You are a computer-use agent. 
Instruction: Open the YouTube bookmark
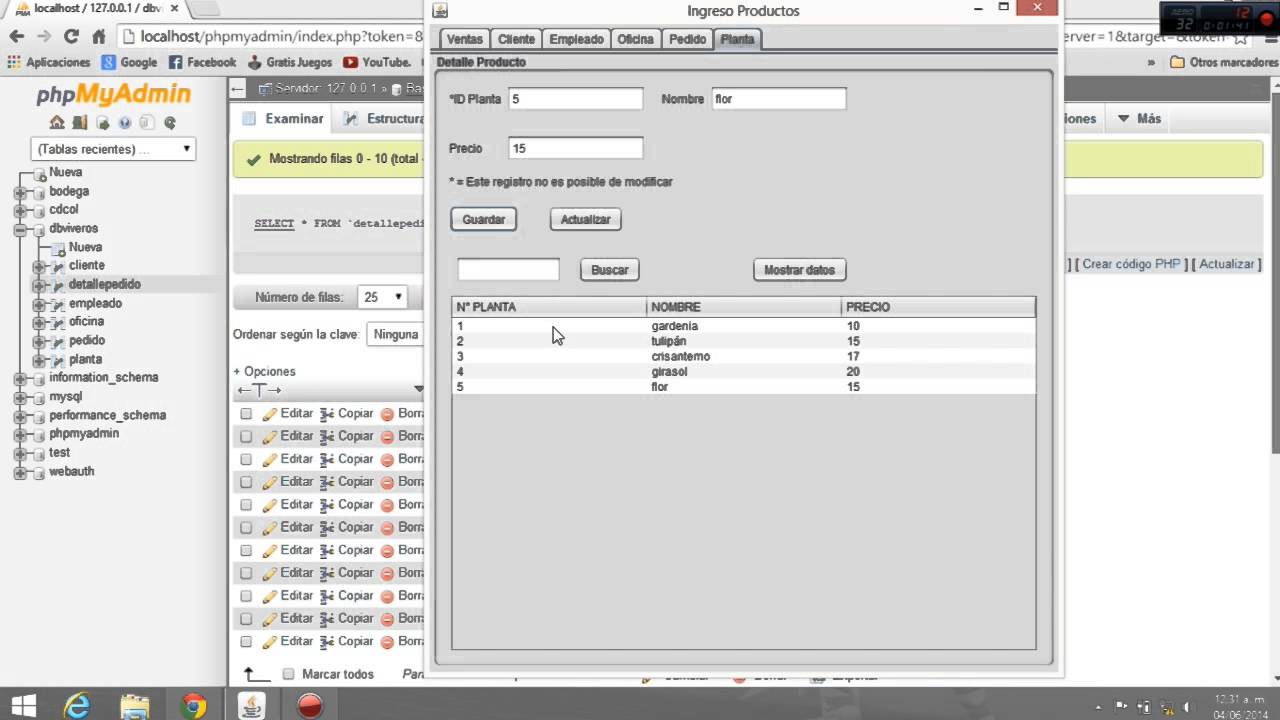(377, 62)
